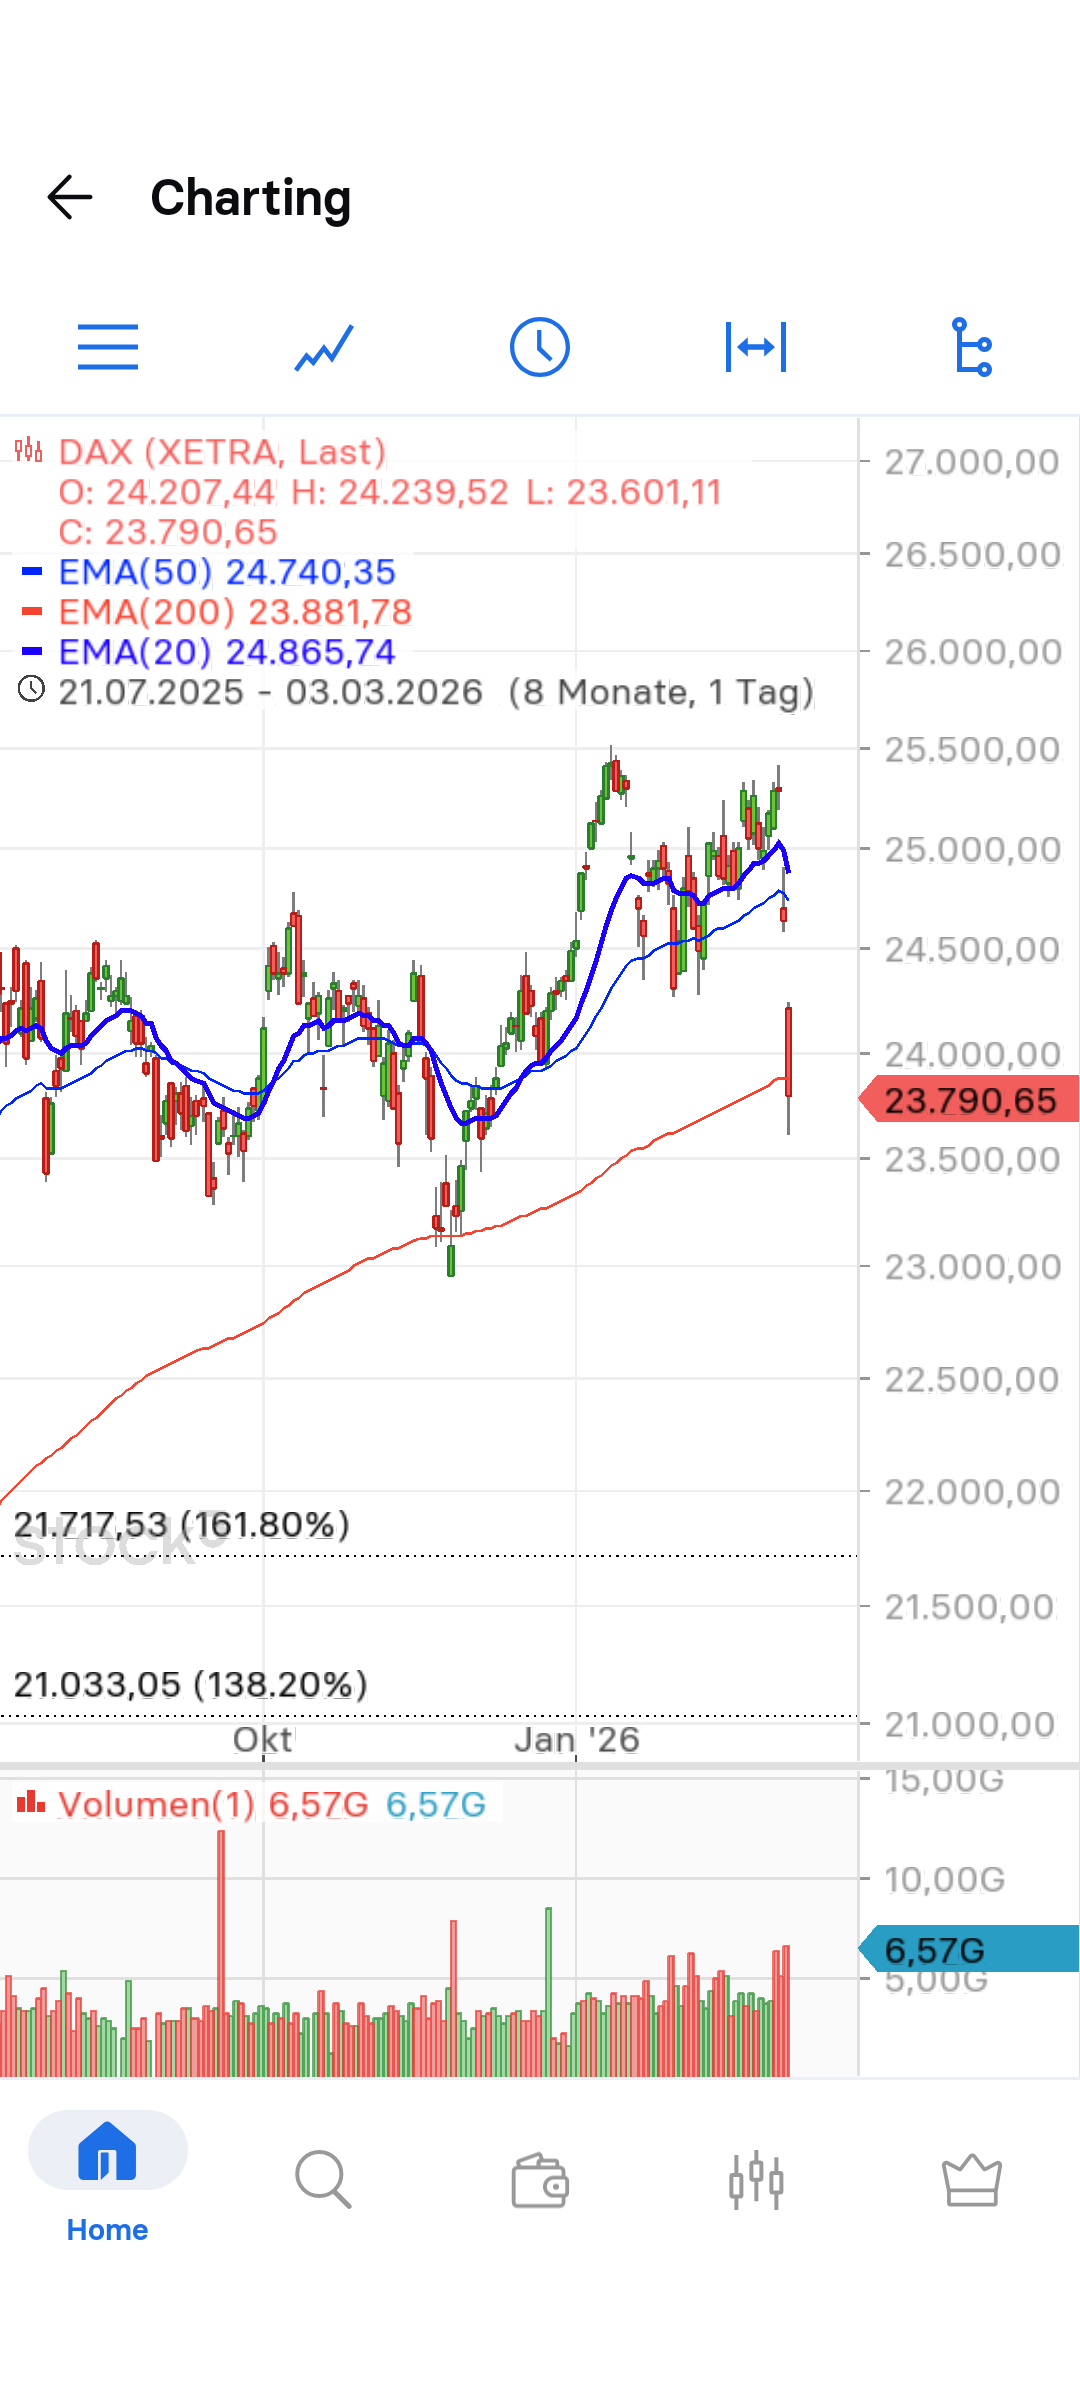Select the EMA(50) indicator label
The image size is (1080, 2400).
pyautogui.click(x=226, y=572)
